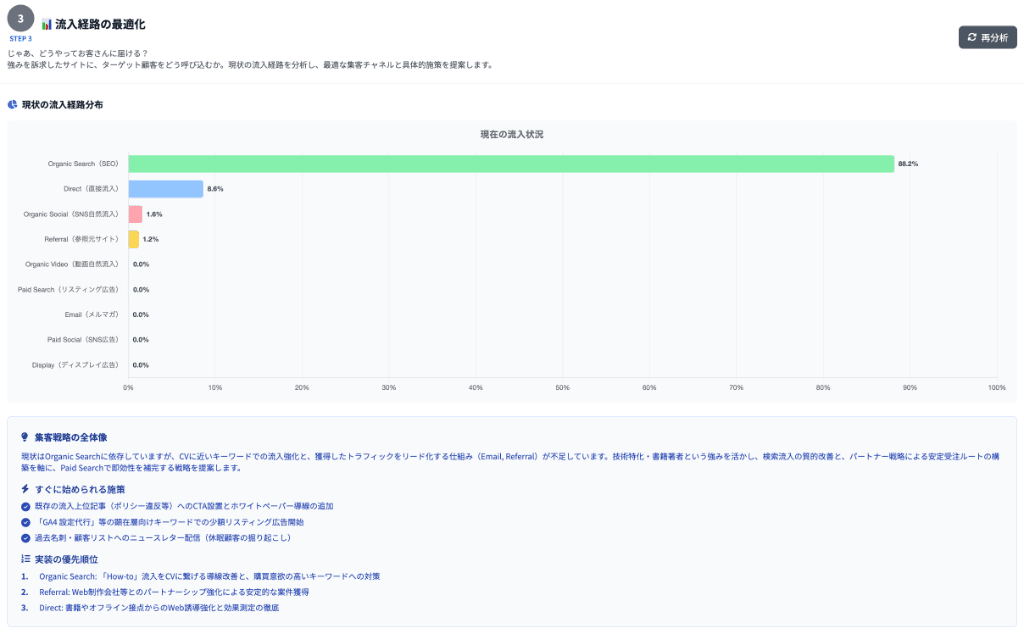This screenshot has height=634, width=1024.
Task: Click the step 3 number circle
Action: [x=21, y=19]
